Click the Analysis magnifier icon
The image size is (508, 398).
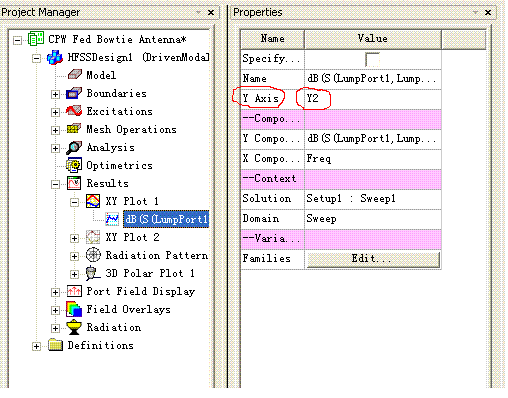pyautogui.click(x=74, y=147)
